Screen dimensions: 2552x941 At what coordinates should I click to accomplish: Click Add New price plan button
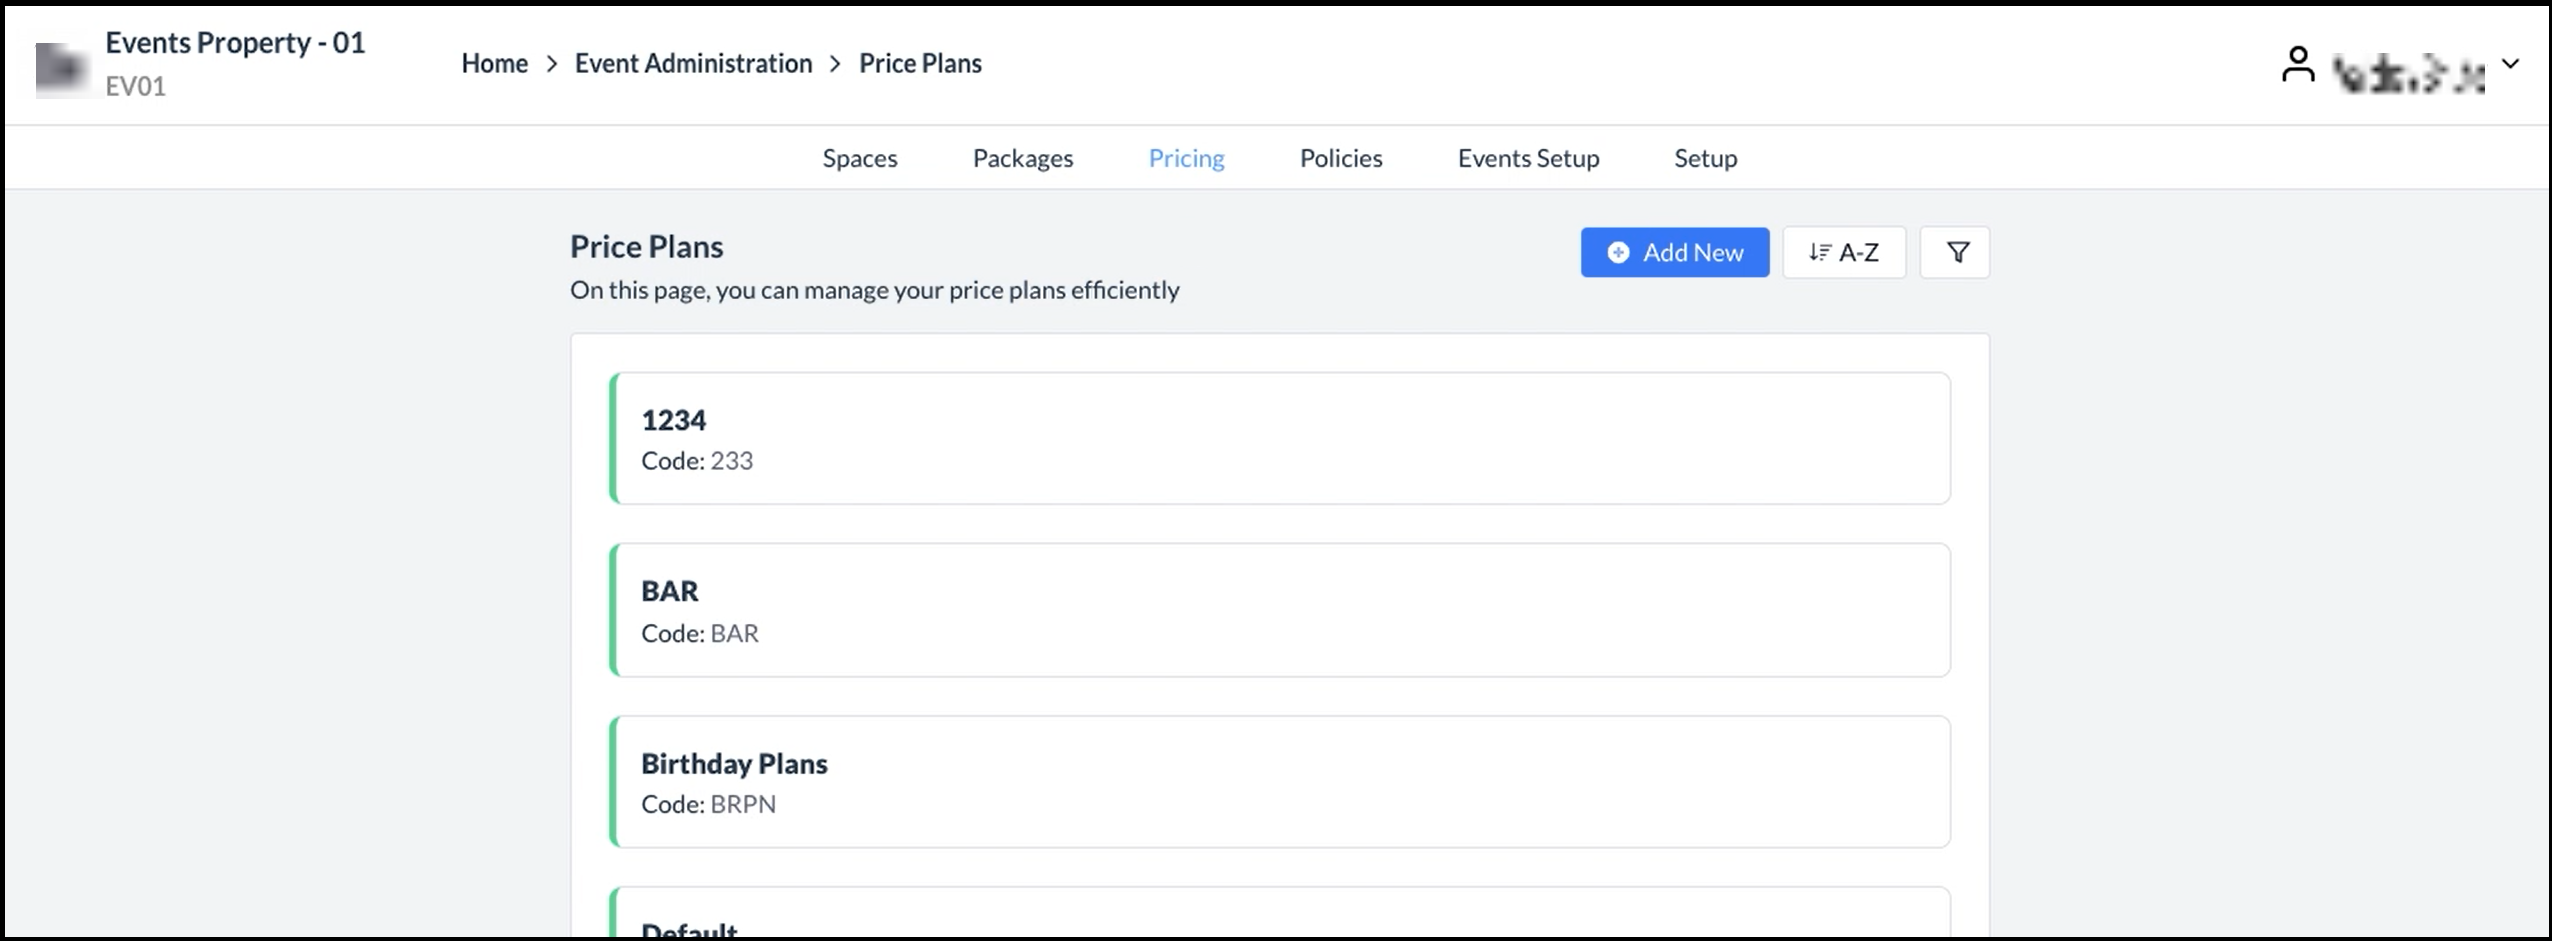[1674, 252]
